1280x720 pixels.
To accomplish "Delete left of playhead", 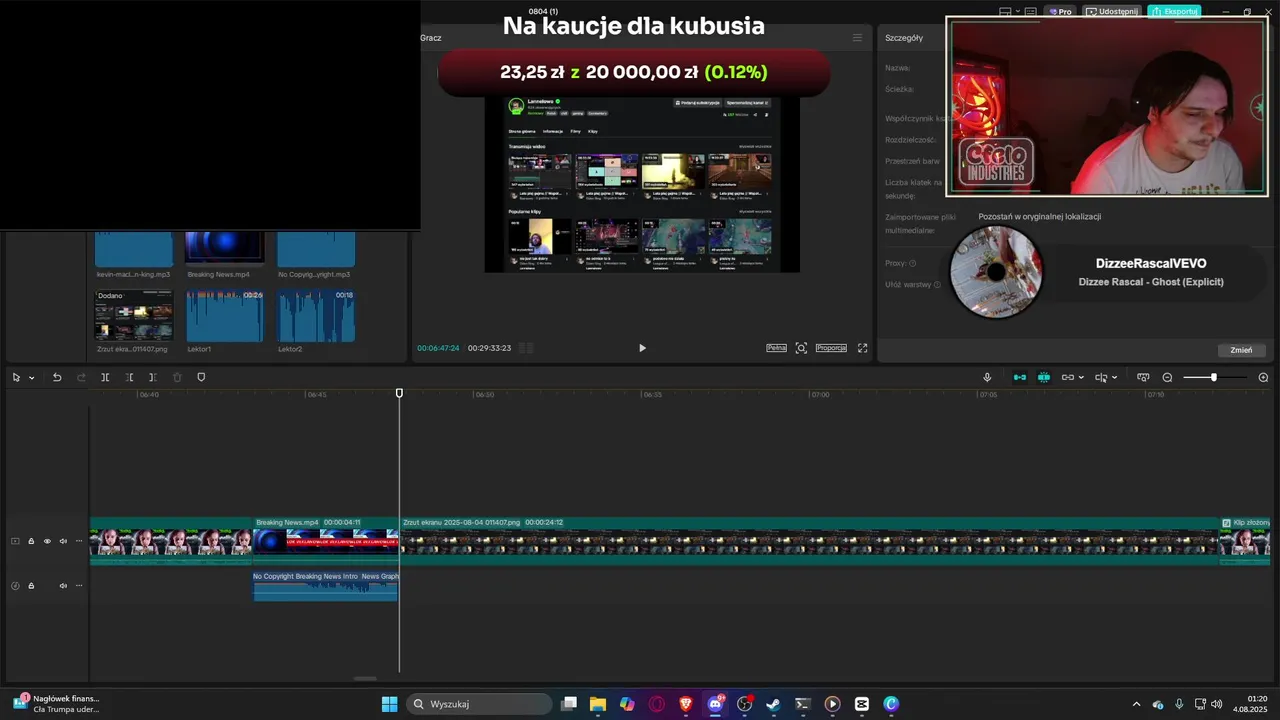I will 129,377.
